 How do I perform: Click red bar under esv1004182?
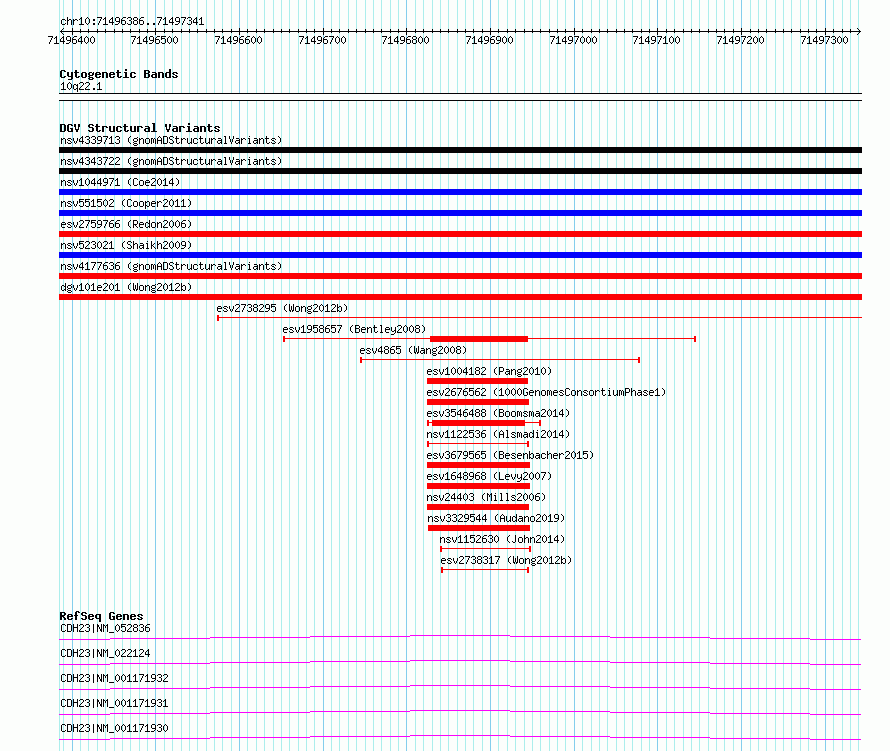click(x=477, y=381)
